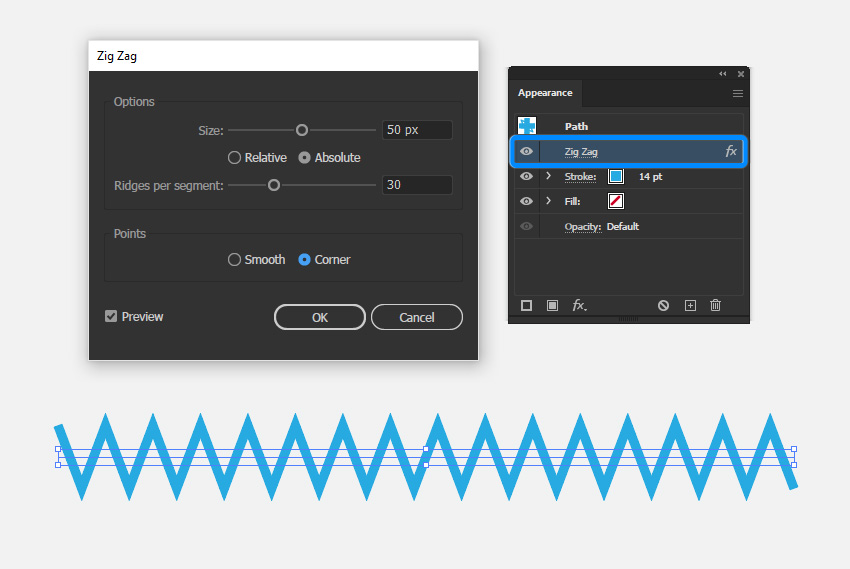Switch to the Appearance tab
Image resolution: width=850 pixels, height=569 pixels.
[545, 93]
